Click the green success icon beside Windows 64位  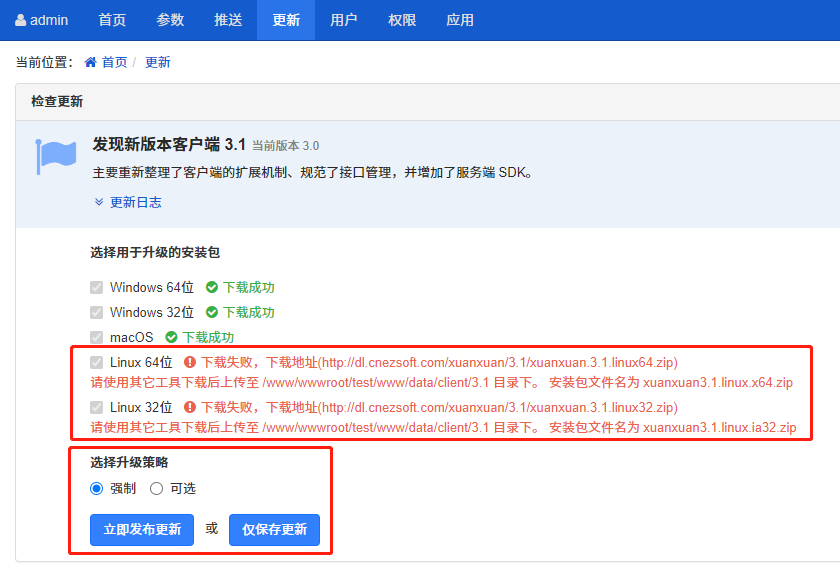point(212,288)
